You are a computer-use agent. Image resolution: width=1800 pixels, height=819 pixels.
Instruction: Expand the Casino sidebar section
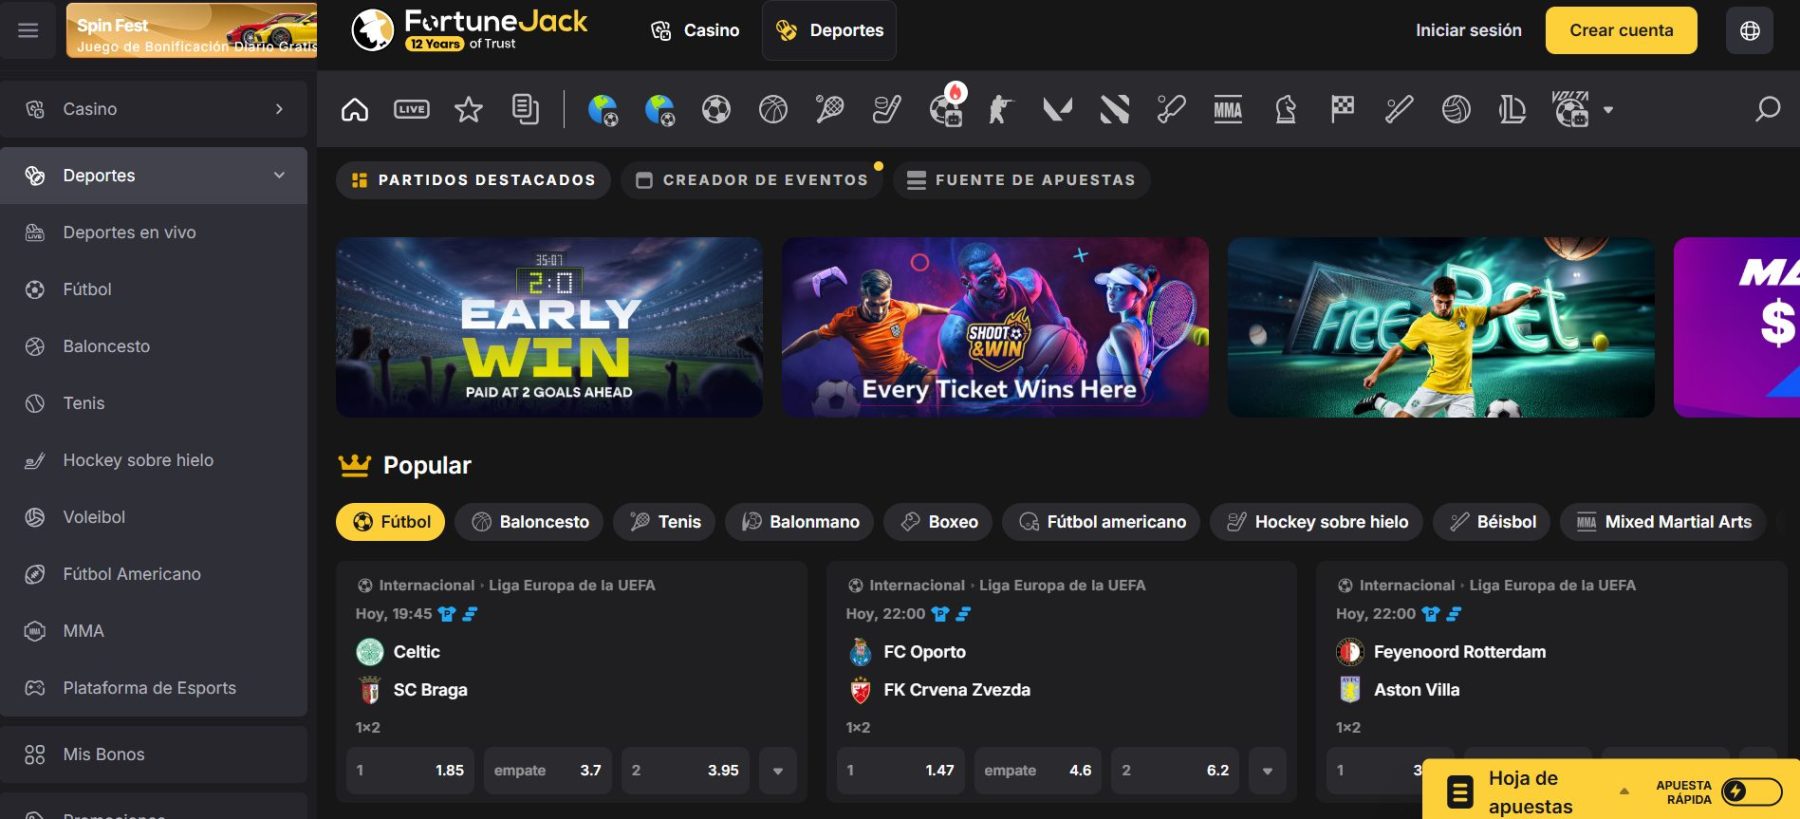[x=279, y=109]
